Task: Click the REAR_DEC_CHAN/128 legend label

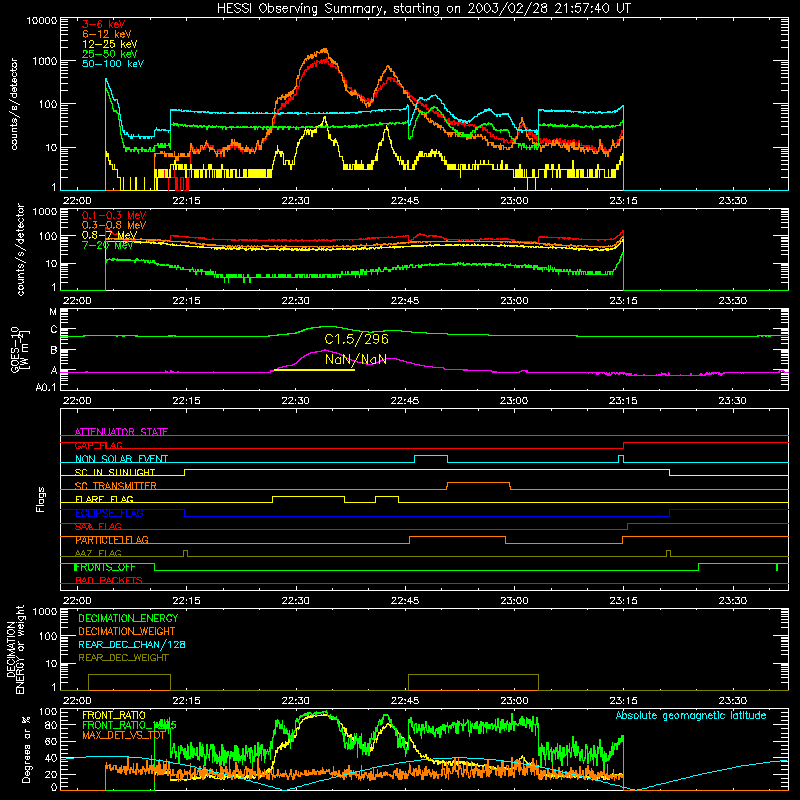Action: click(x=132, y=644)
